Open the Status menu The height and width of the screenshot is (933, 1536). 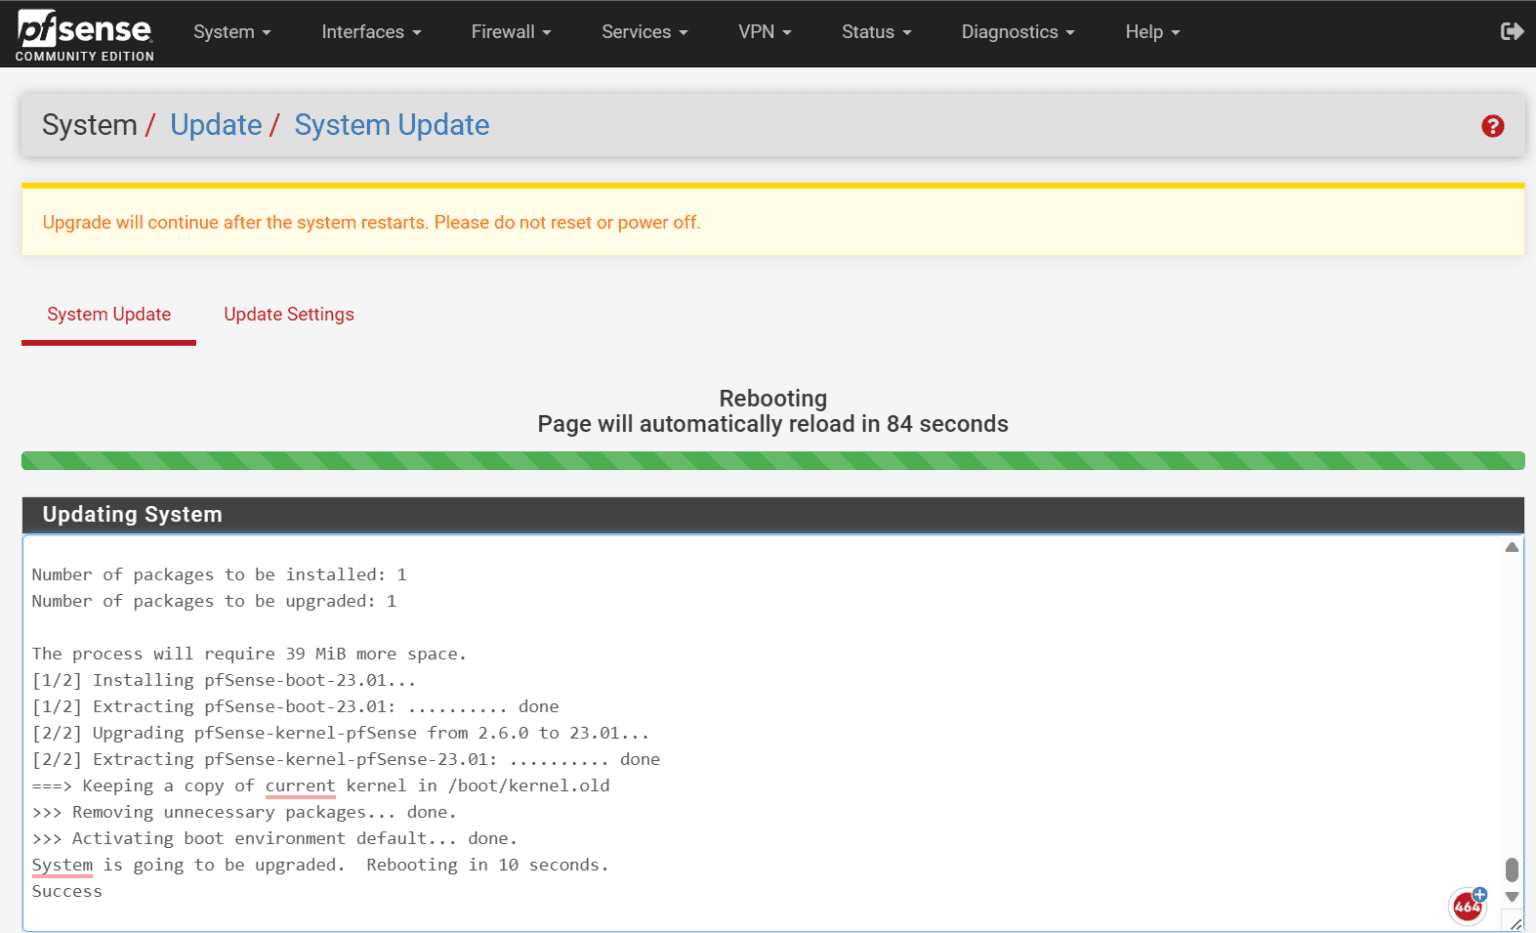pos(875,31)
